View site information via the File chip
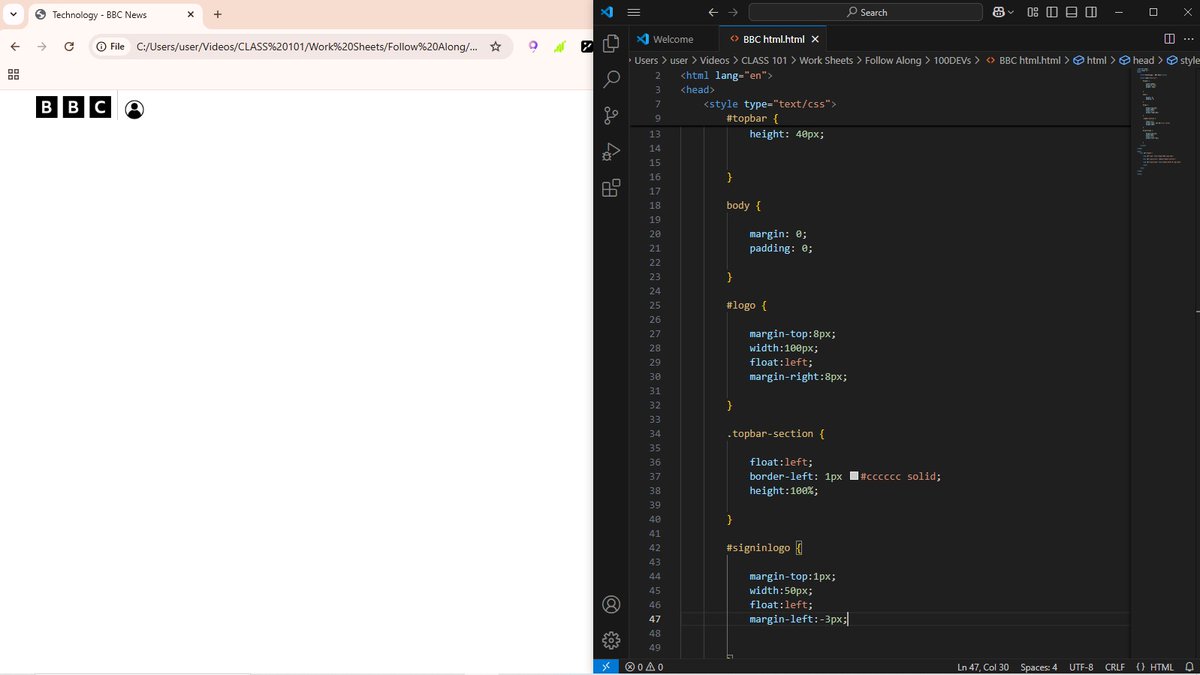1200x675 pixels. click(x=110, y=47)
